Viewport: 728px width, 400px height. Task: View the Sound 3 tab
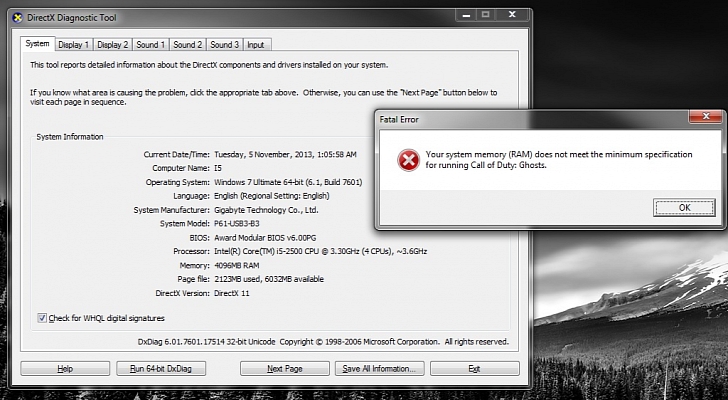[x=224, y=45]
